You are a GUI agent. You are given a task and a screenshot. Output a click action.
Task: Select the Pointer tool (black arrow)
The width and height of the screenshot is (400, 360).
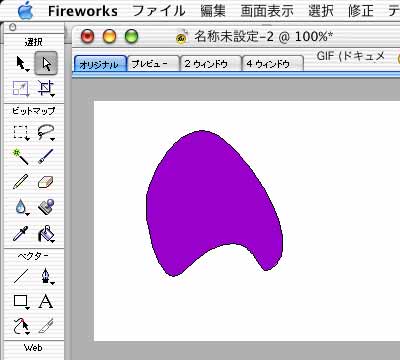click(22, 63)
